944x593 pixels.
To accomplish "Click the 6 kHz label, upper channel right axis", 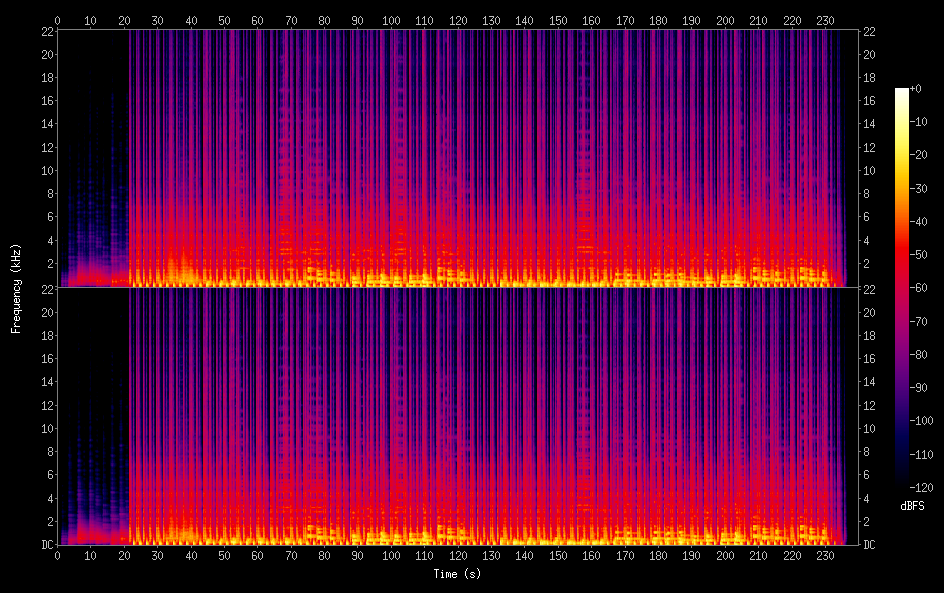I will 868,217.
